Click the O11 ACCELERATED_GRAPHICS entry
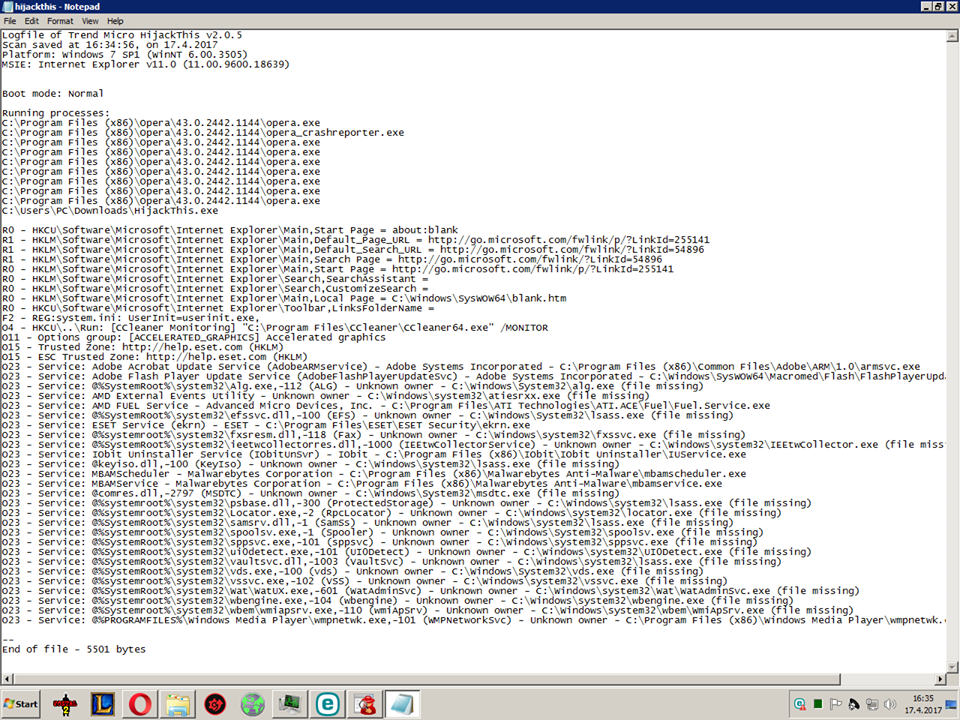This screenshot has height=720, width=960. [194, 337]
